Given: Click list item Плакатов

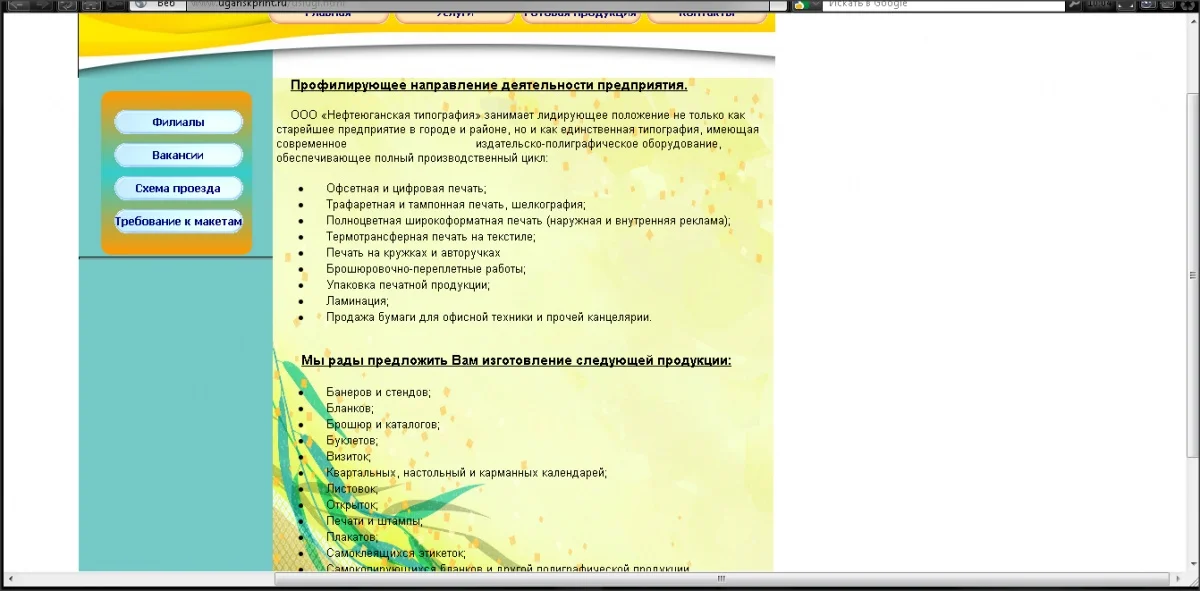Looking at the screenshot, I should pyautogui.click(x=352, y=537).
